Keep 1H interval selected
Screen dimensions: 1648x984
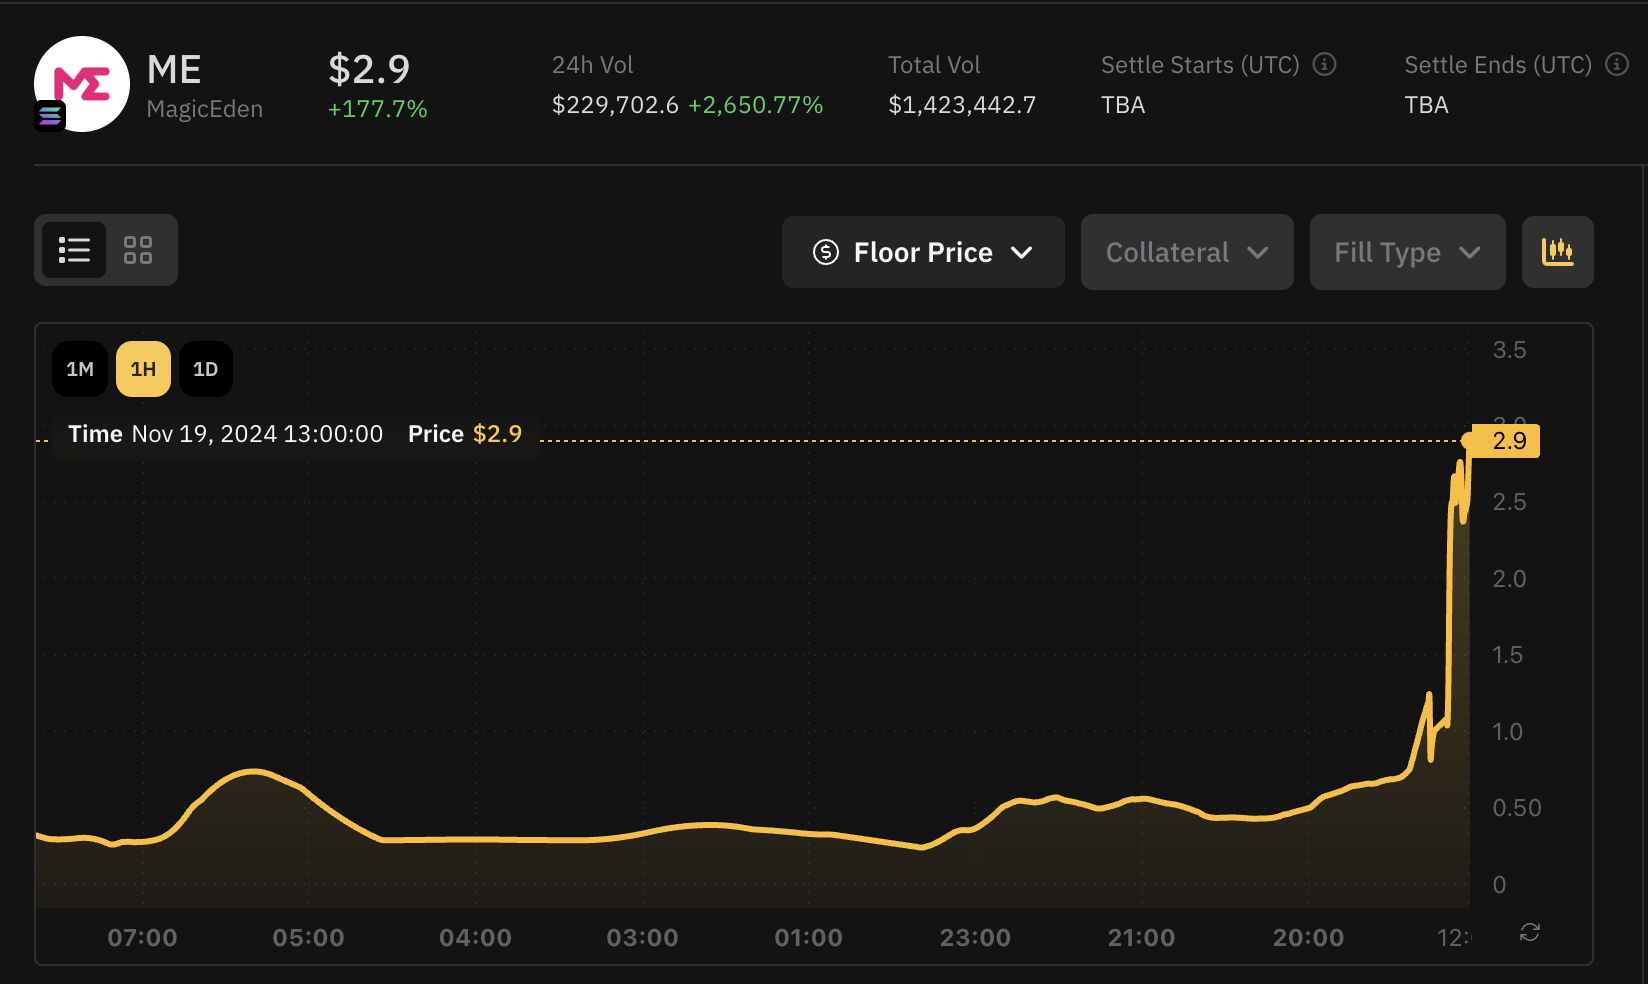[143, 368]
